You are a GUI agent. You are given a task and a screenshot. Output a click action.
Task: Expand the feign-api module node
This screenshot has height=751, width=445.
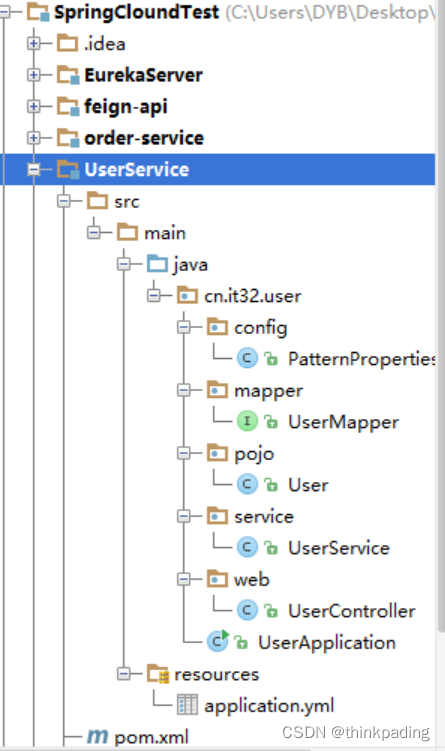(34, 106)
